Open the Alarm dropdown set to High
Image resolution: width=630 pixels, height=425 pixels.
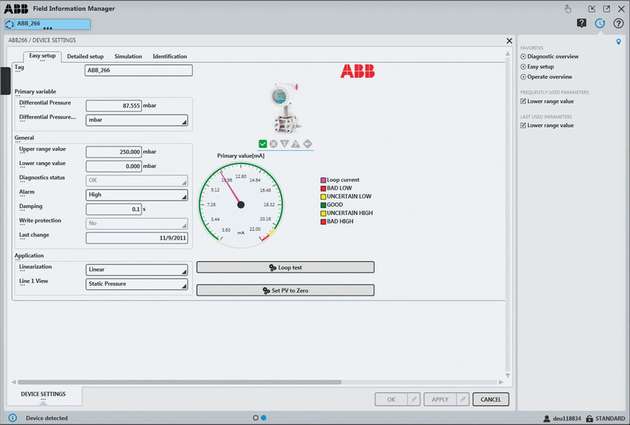(137, 195)
